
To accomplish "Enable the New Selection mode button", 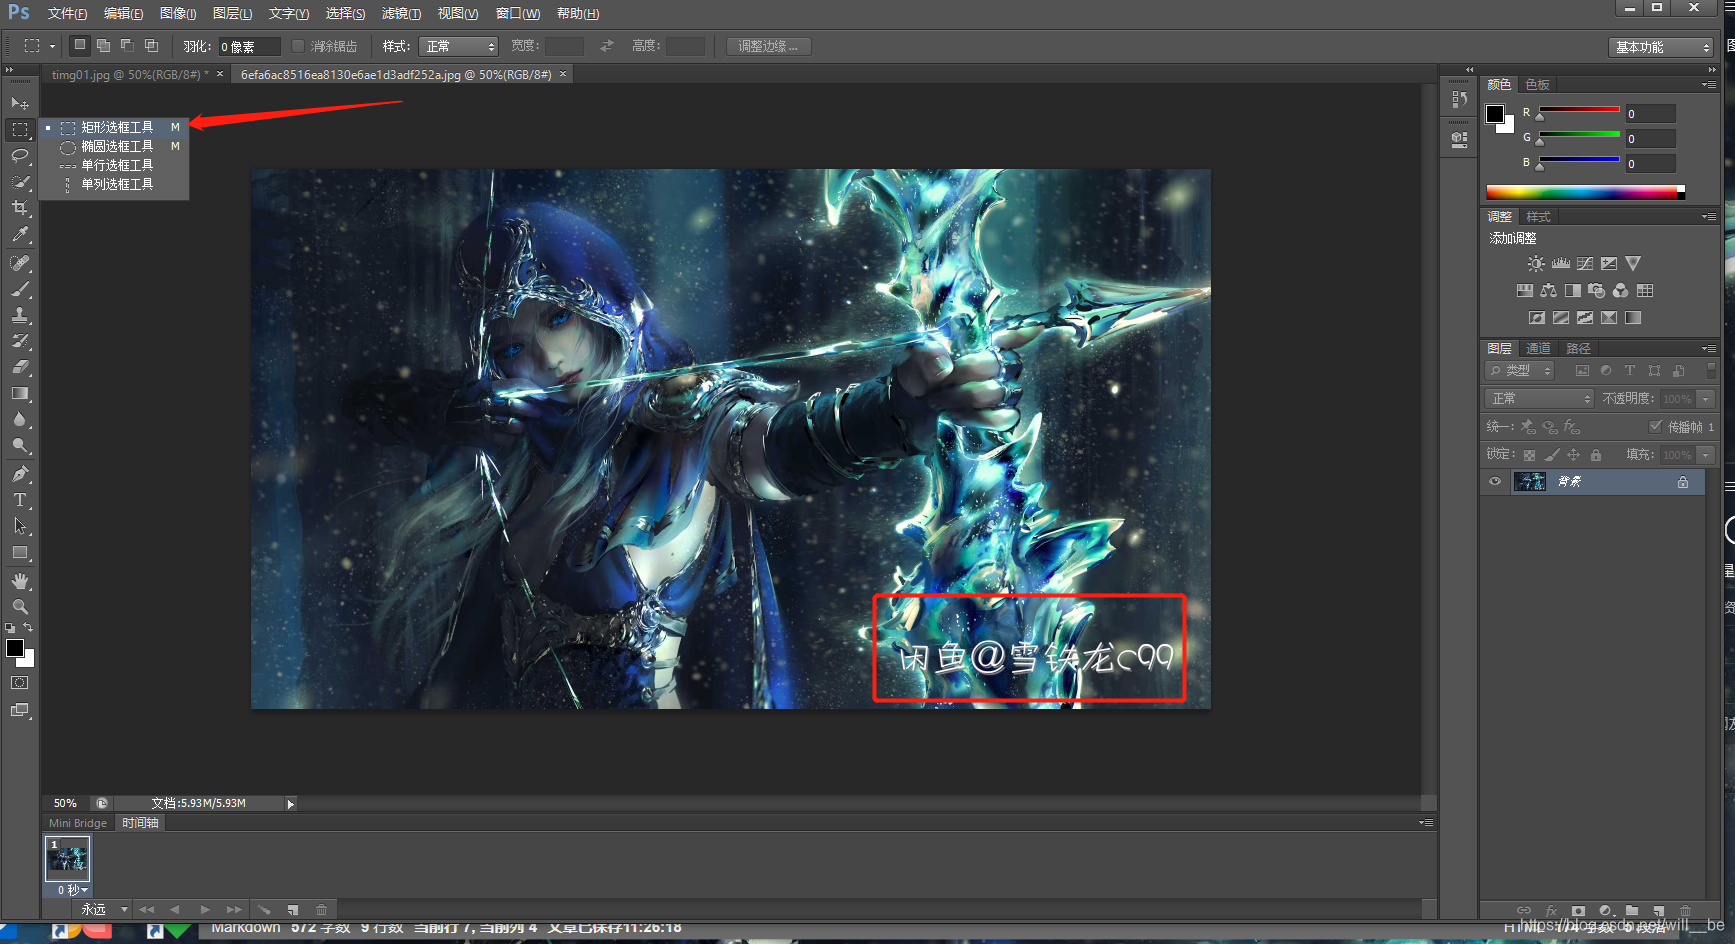I will coord(80,45).
